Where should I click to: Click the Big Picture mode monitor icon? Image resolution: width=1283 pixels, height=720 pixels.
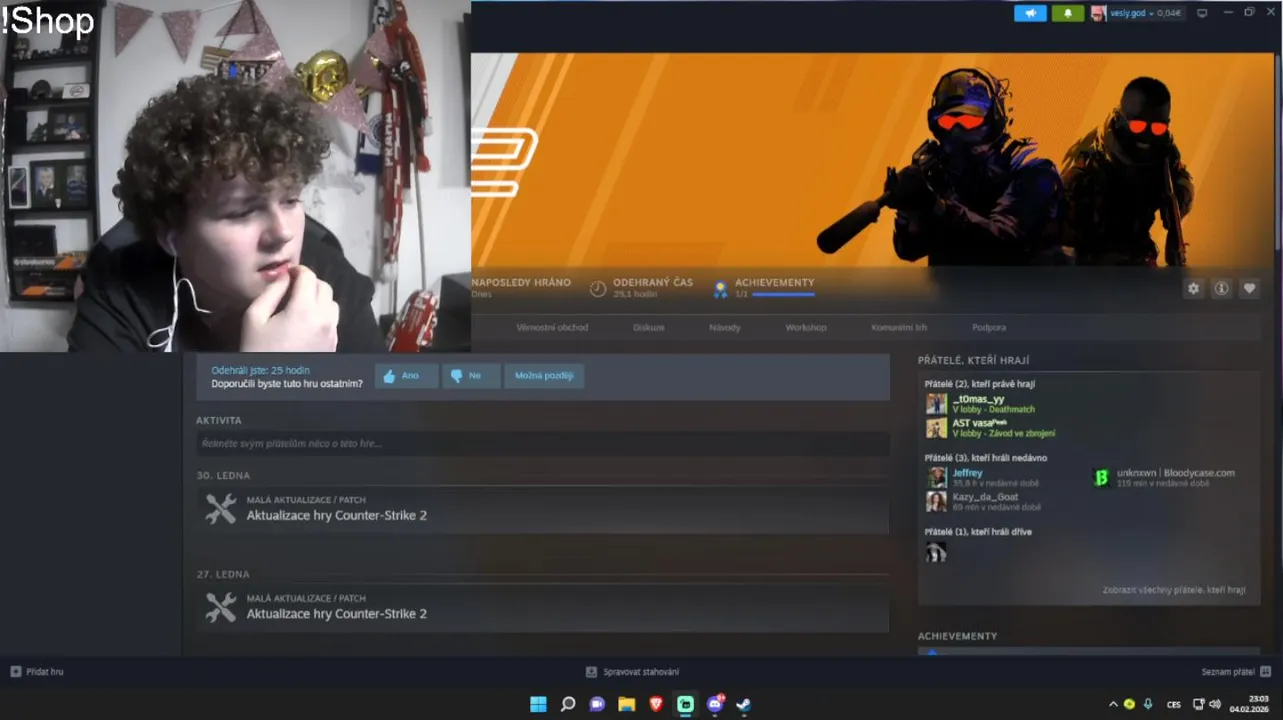1202,13
